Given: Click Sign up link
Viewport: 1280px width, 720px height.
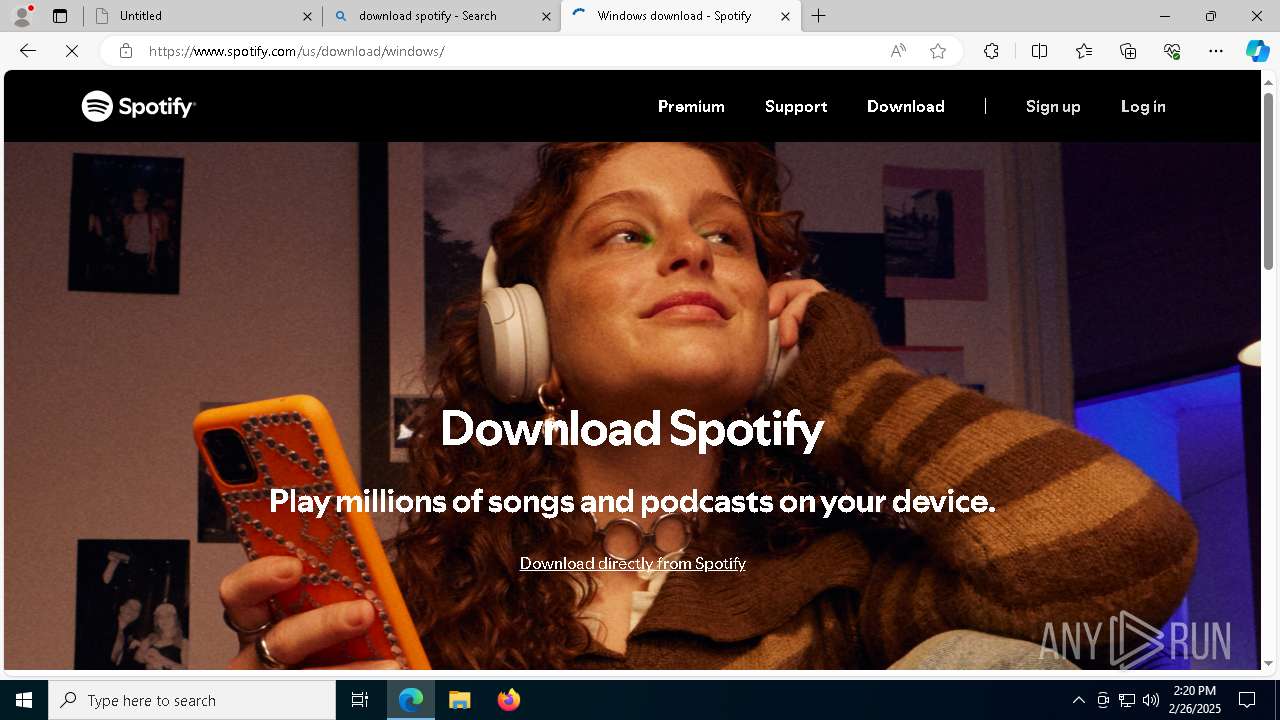Looking at the screenshot, I should click(1053, 106).
